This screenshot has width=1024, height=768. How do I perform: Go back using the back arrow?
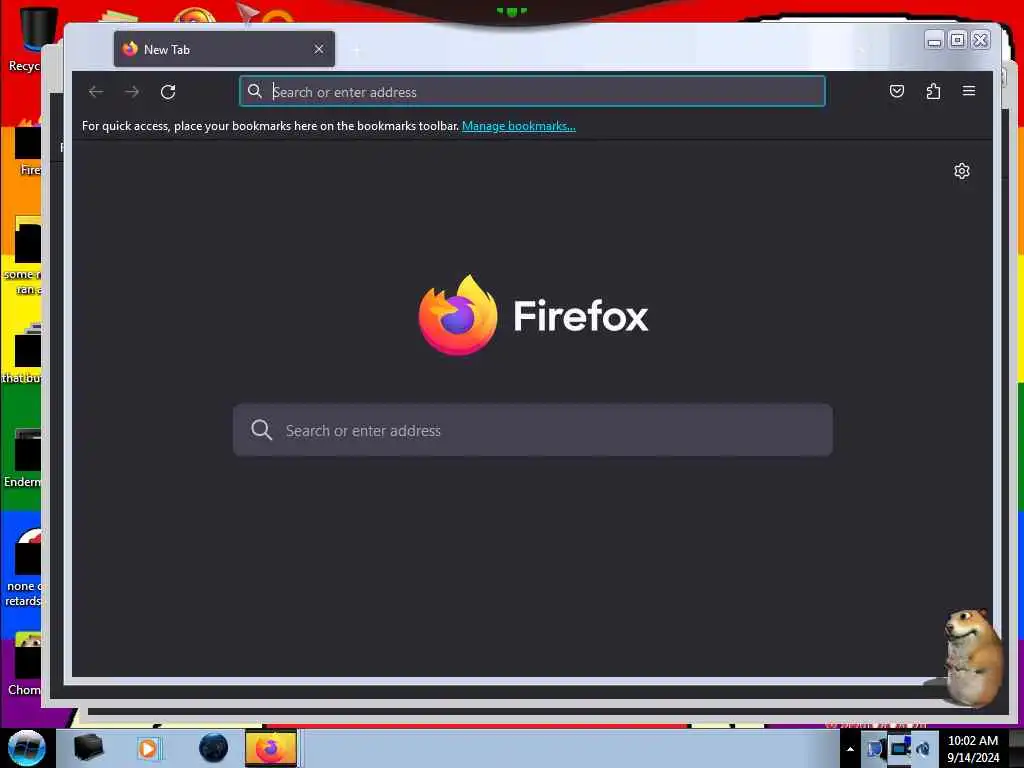(96, 92)
